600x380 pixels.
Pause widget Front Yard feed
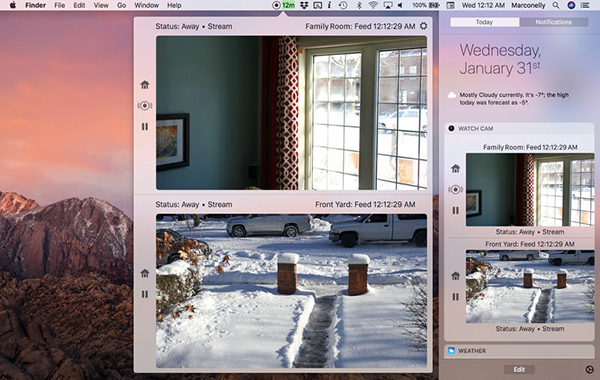[455, 297]
